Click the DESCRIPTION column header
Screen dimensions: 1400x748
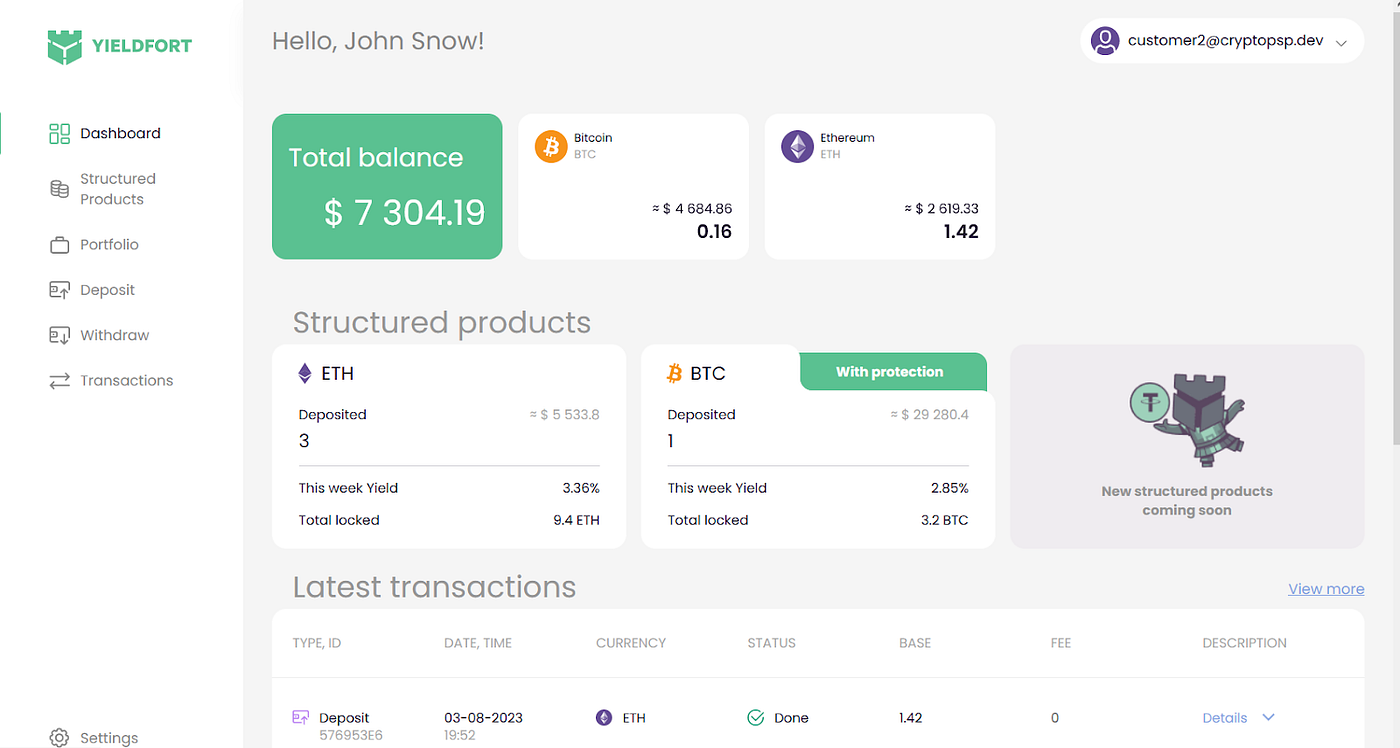pos(1245,643)
